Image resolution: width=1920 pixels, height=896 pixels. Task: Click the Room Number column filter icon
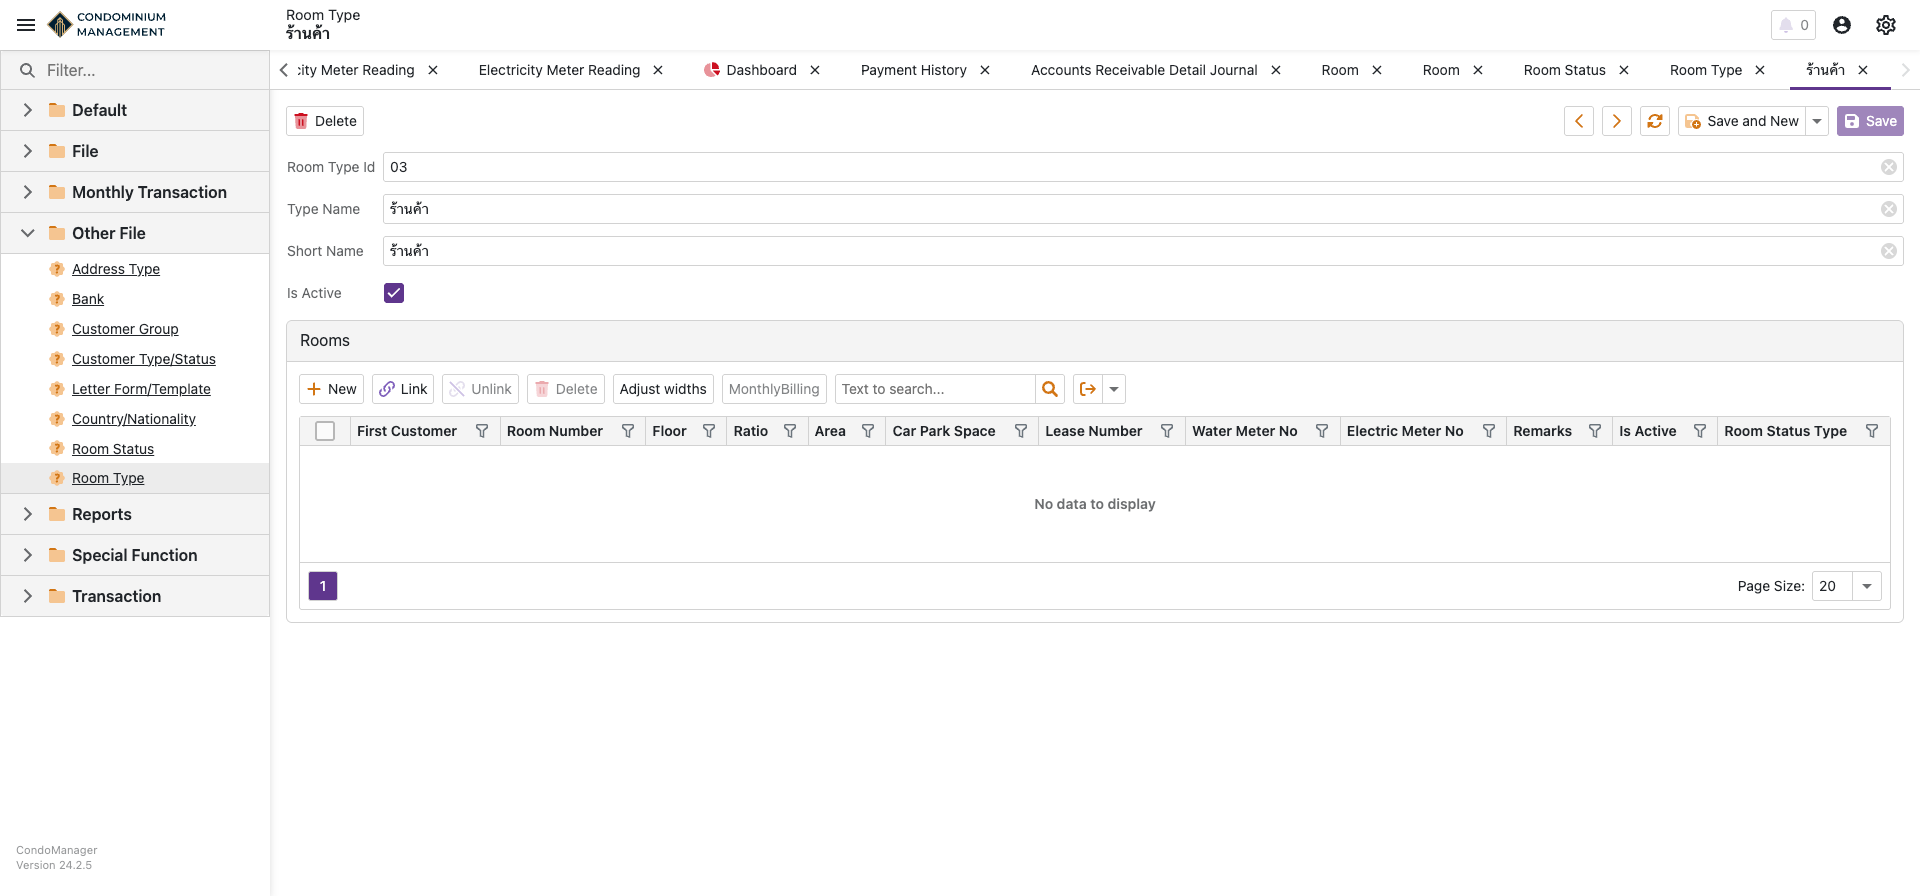[x=628, y=431]
